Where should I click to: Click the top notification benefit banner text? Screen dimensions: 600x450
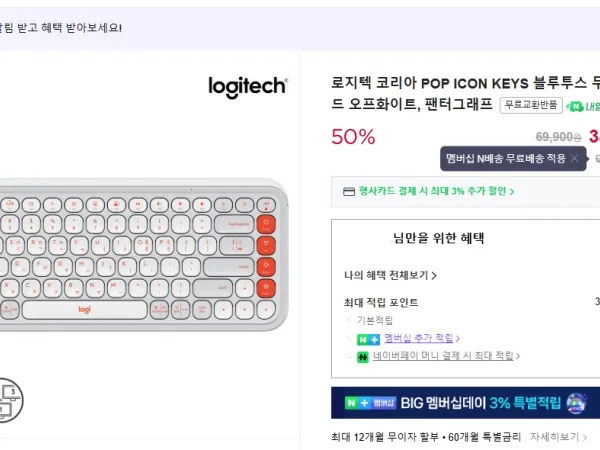[60, 27]
